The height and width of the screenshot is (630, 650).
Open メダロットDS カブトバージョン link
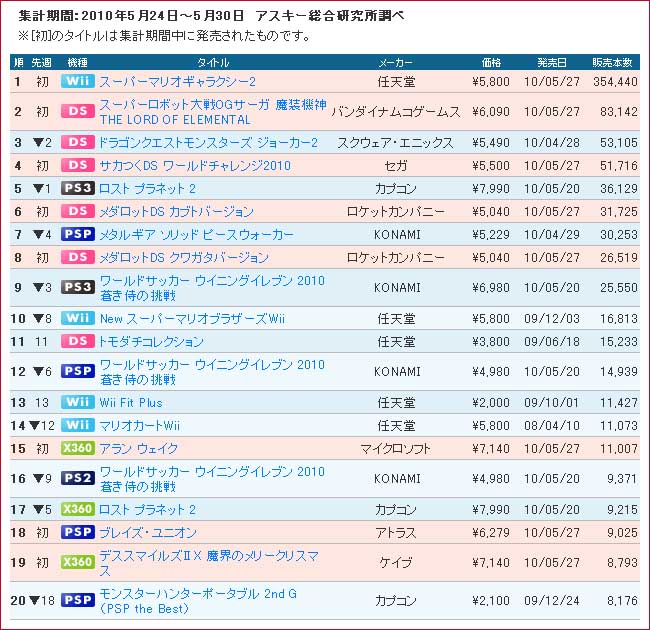(x=176, y=211)
